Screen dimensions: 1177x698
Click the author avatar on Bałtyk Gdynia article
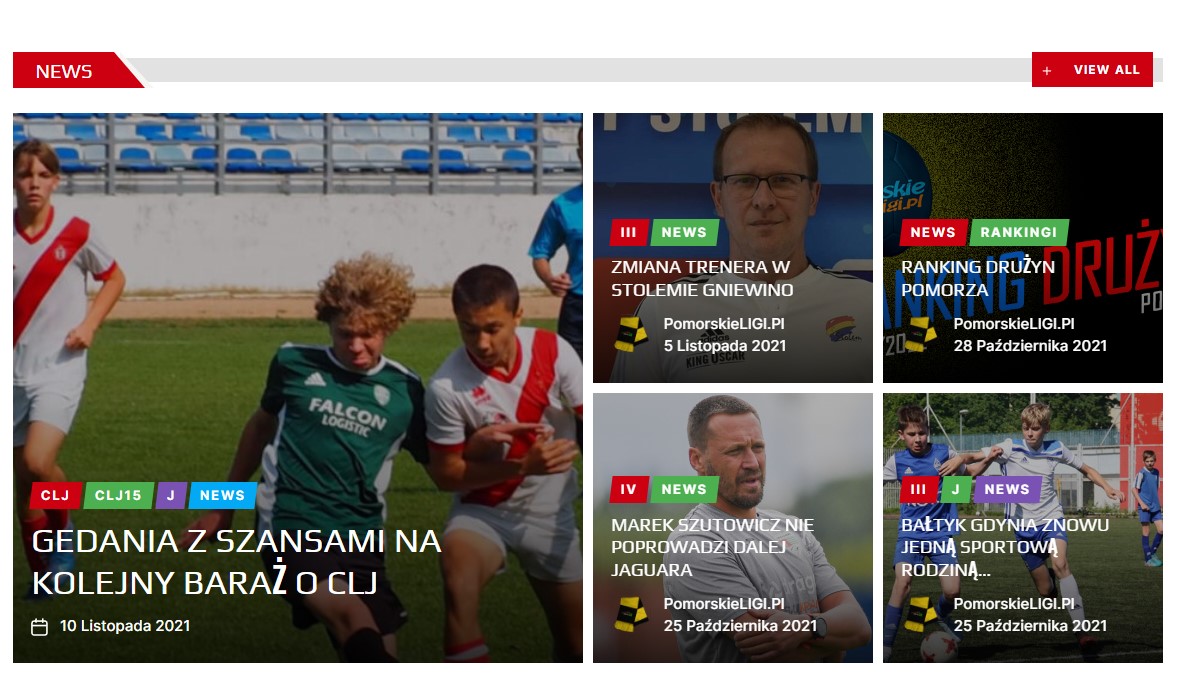click(920, 615)
